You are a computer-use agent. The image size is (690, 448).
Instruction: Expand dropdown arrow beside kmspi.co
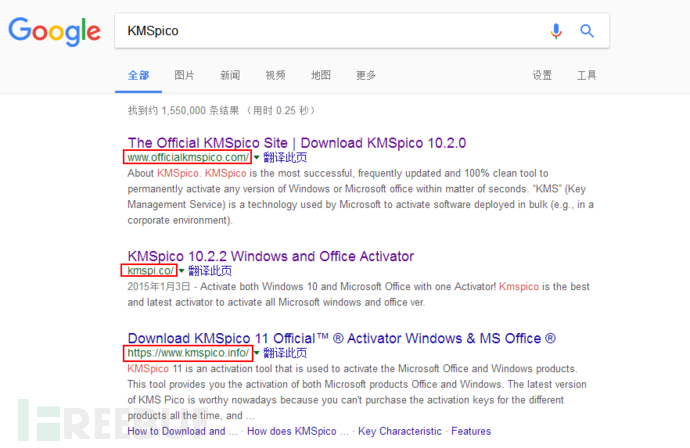click(x=181, y=271)
